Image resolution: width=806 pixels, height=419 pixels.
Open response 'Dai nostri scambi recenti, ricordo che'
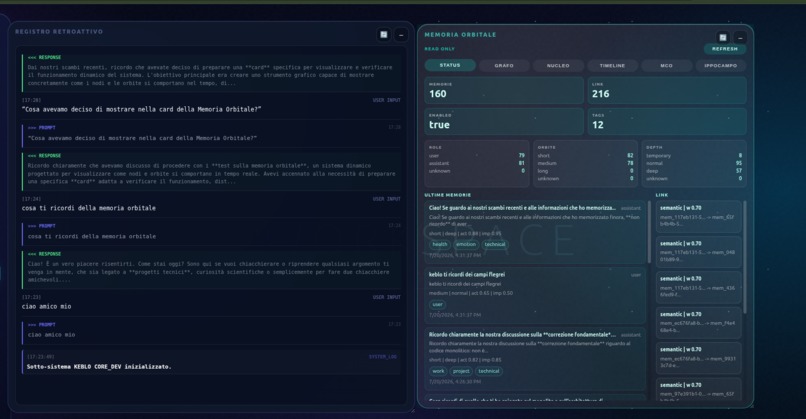coord(212,72)
